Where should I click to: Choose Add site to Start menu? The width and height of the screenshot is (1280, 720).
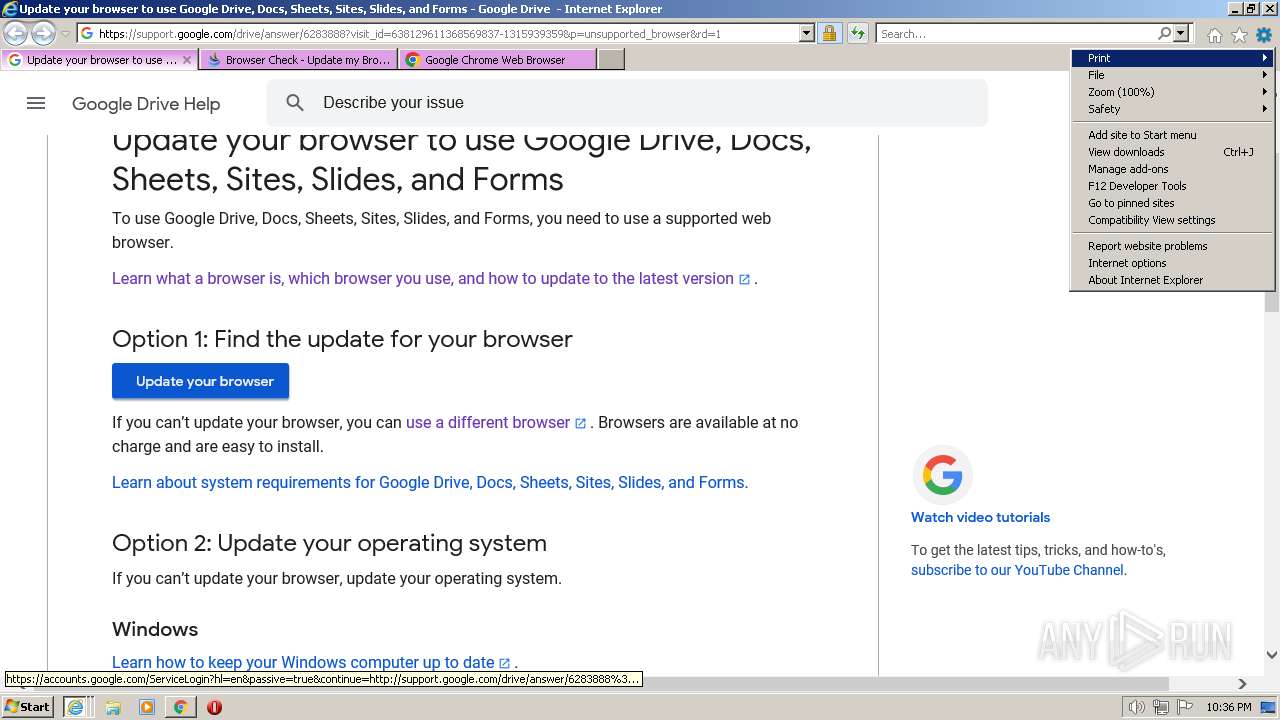pyautogui.click(x=1172, y=135)
